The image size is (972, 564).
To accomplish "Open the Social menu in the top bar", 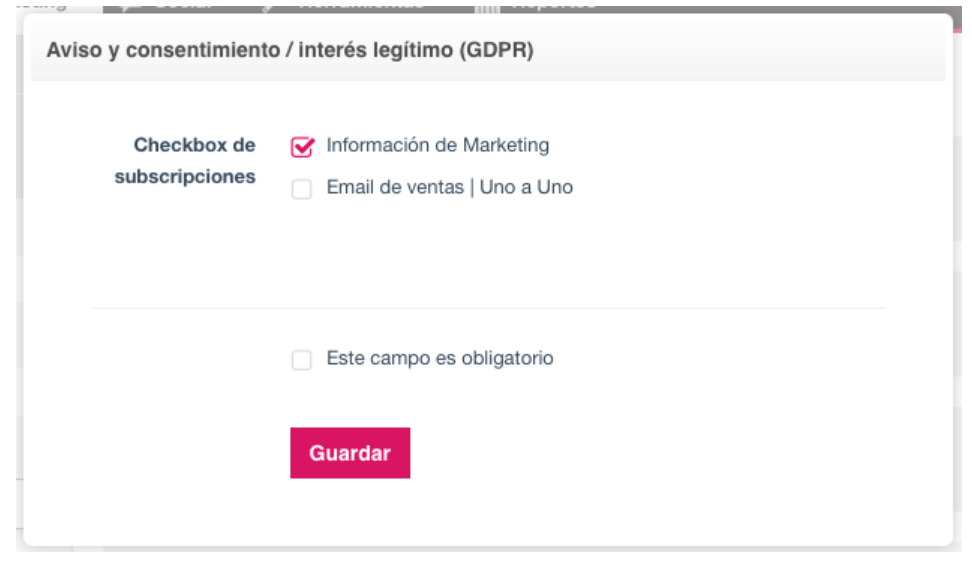I will (x=183, y=5).
